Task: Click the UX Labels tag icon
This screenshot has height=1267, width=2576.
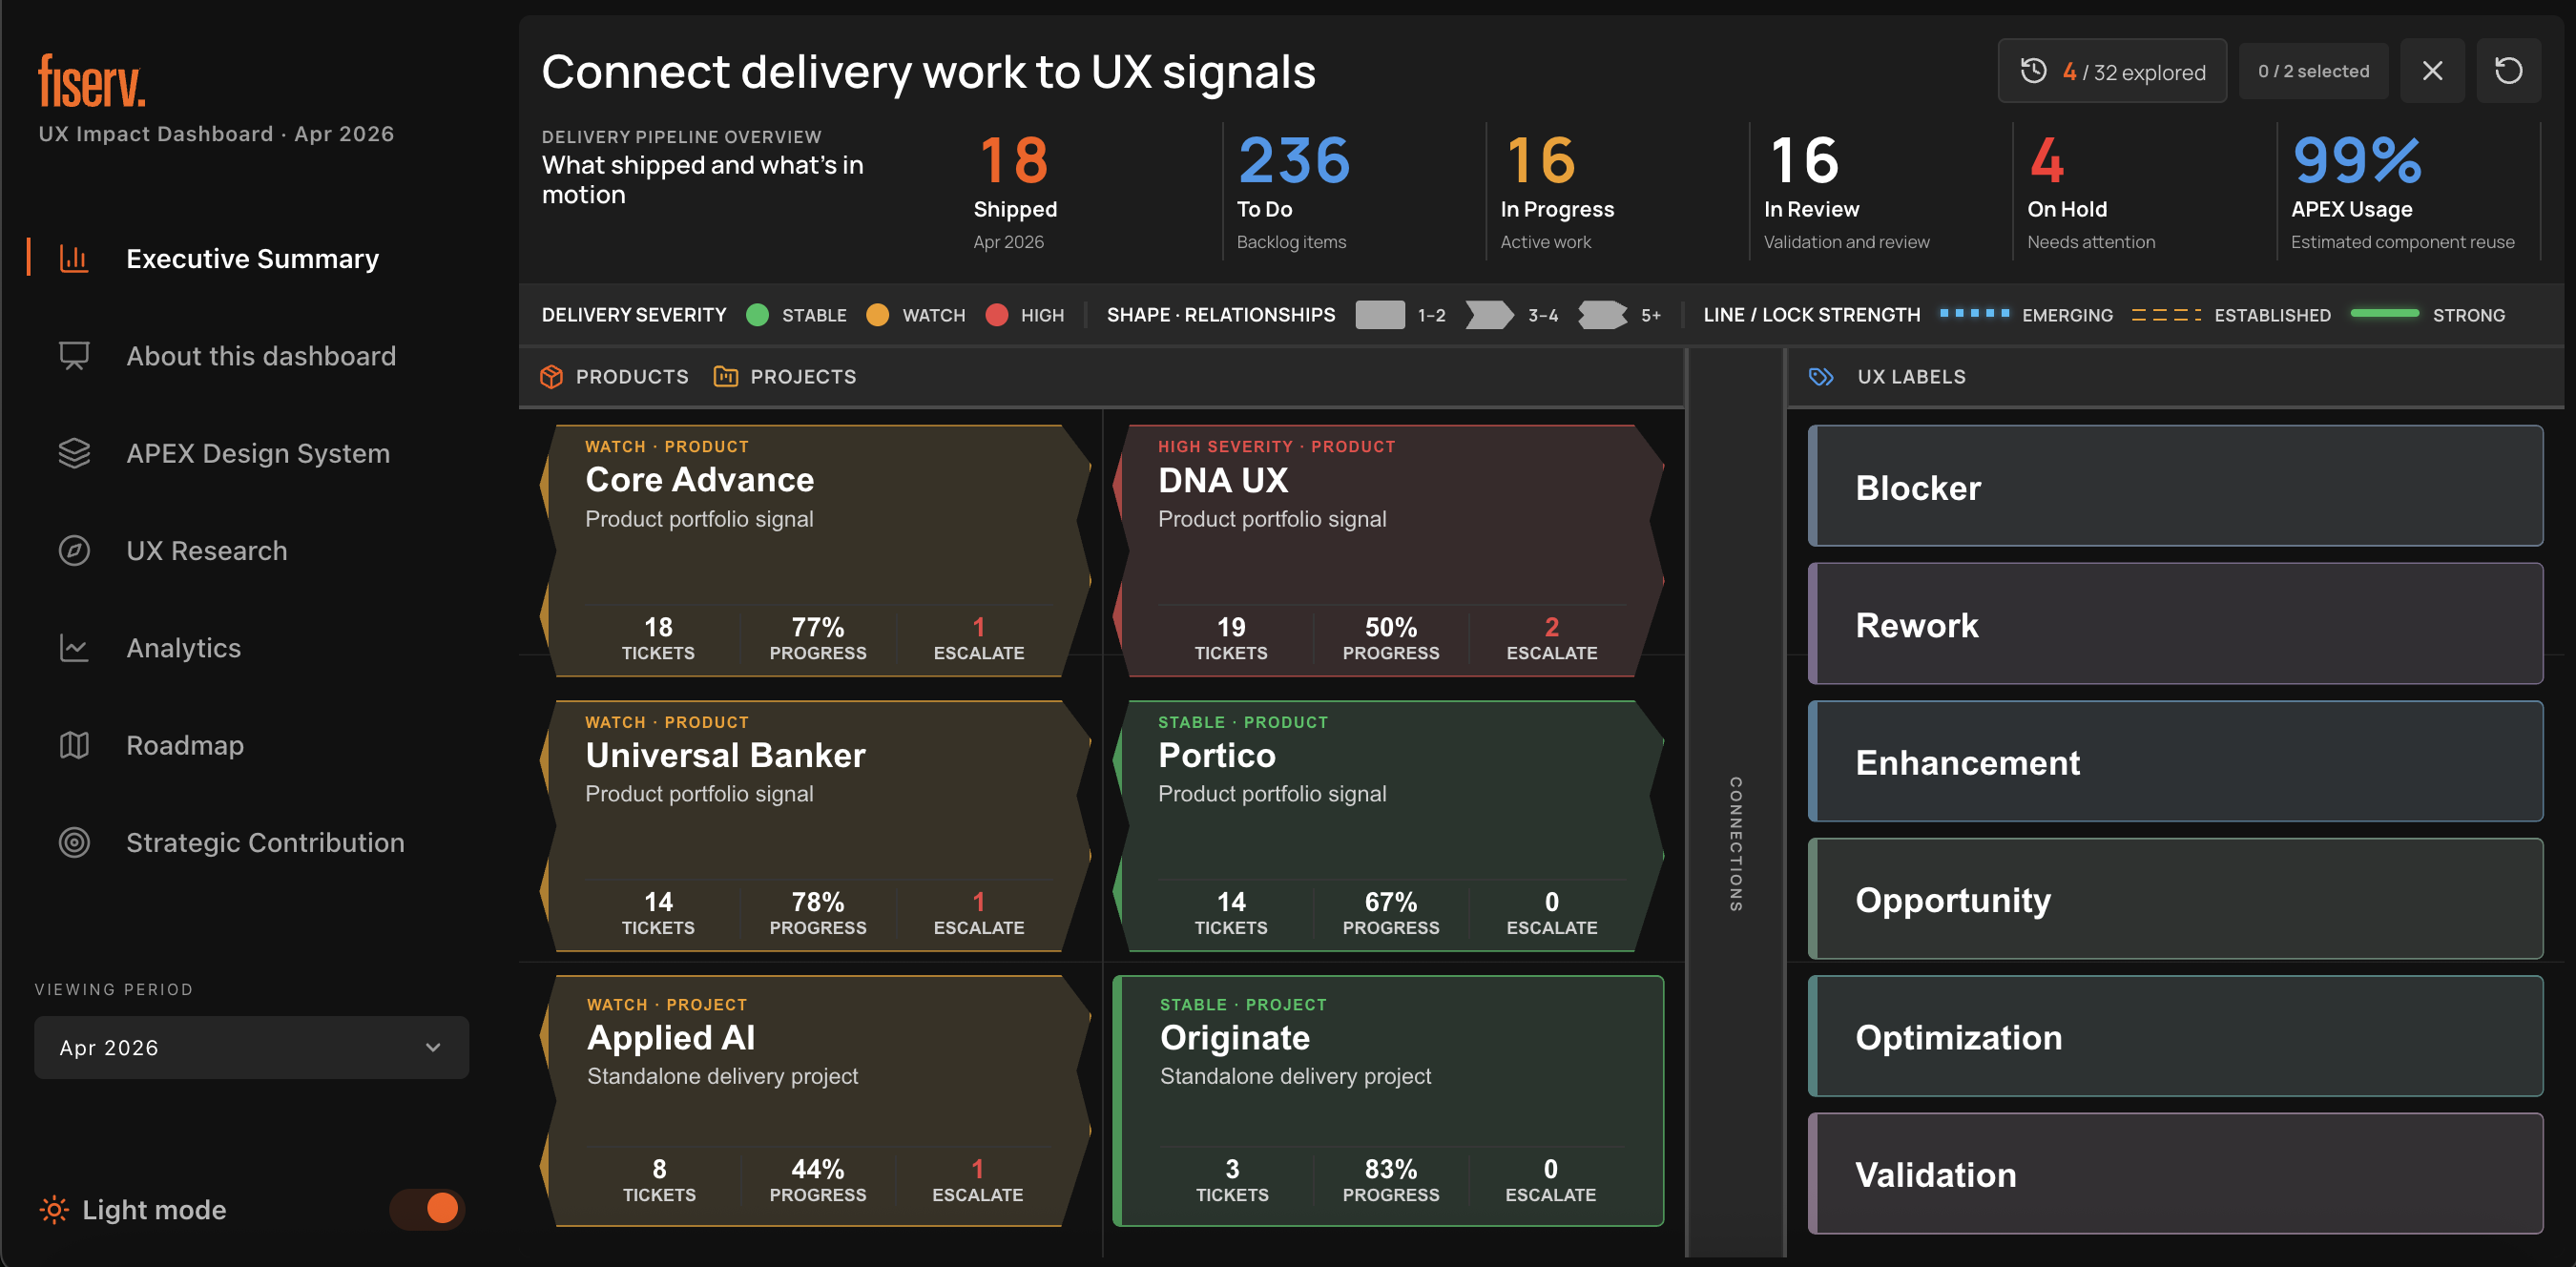Action: pyautogui.click(x=1821, y=377)
